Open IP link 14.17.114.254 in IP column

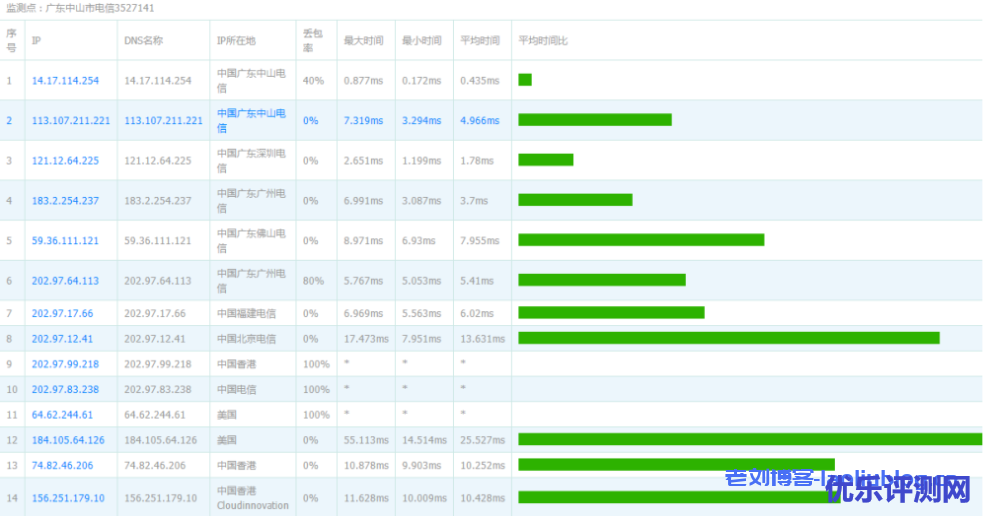65,80
